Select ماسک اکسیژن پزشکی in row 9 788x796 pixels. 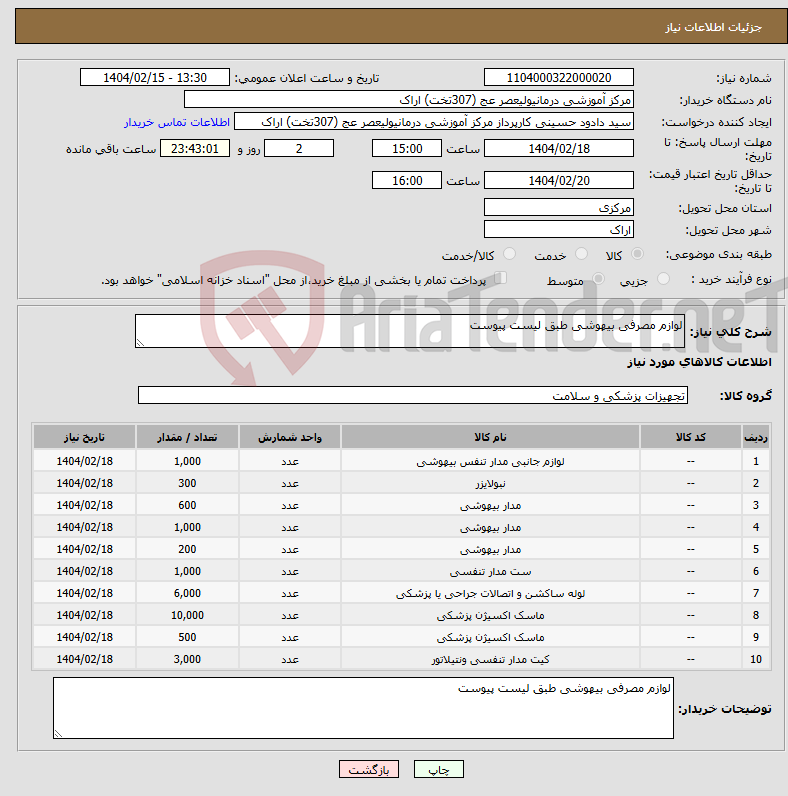pyautogui.click(x=490, y=637)
